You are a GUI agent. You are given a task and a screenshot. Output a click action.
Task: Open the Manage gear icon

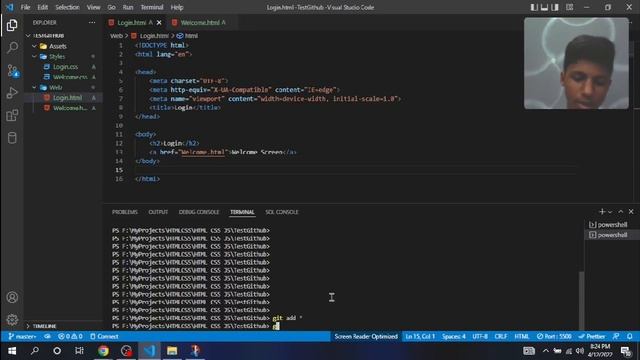point(12,319)
